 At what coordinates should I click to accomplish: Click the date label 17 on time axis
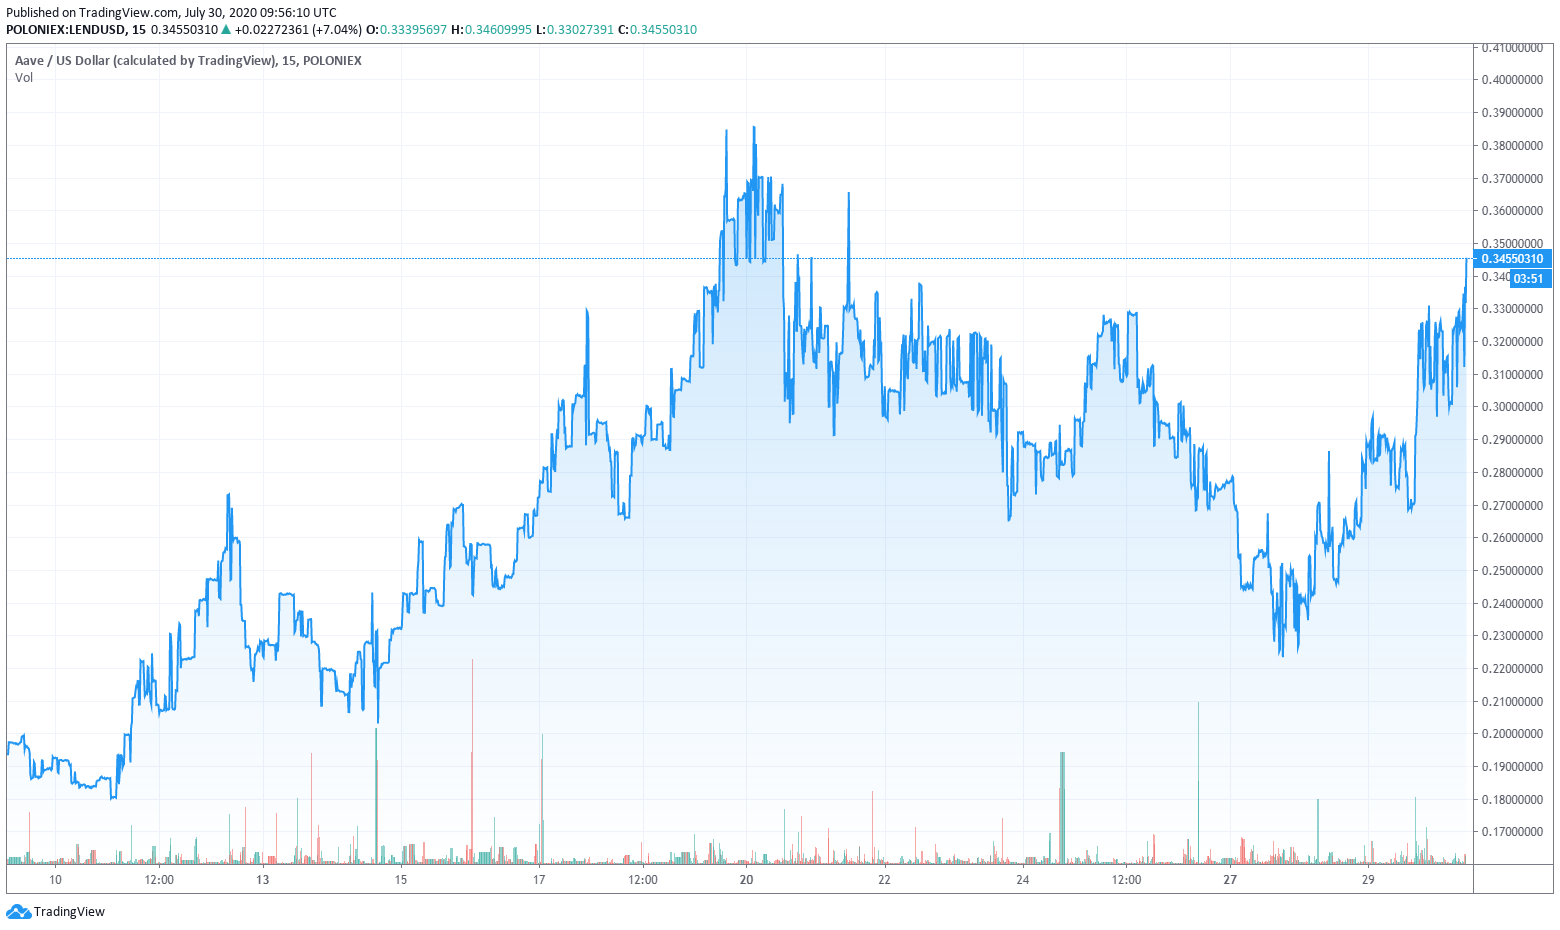(538, 880)
